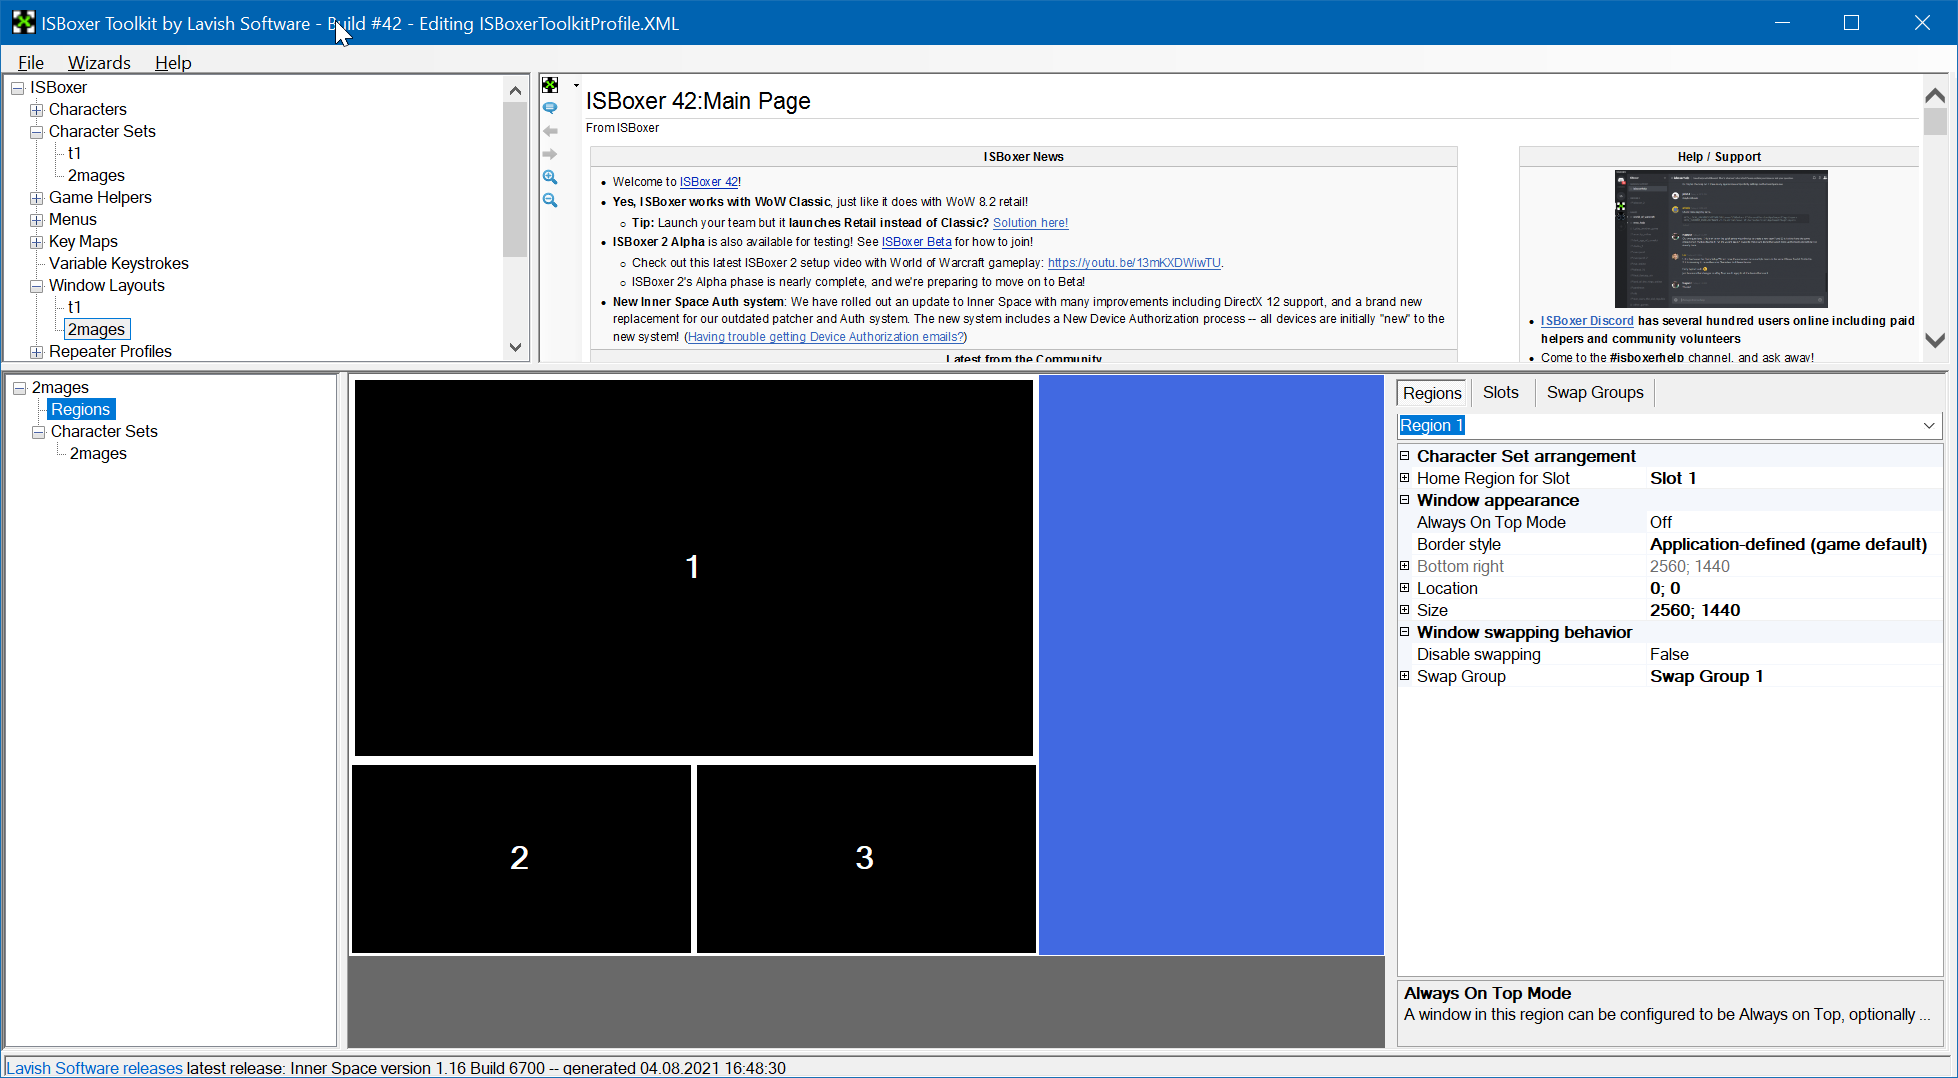The height and width of the screenshot is (1078, 1958).
Task: Select t1 under Character Sets
Action: 74,153
